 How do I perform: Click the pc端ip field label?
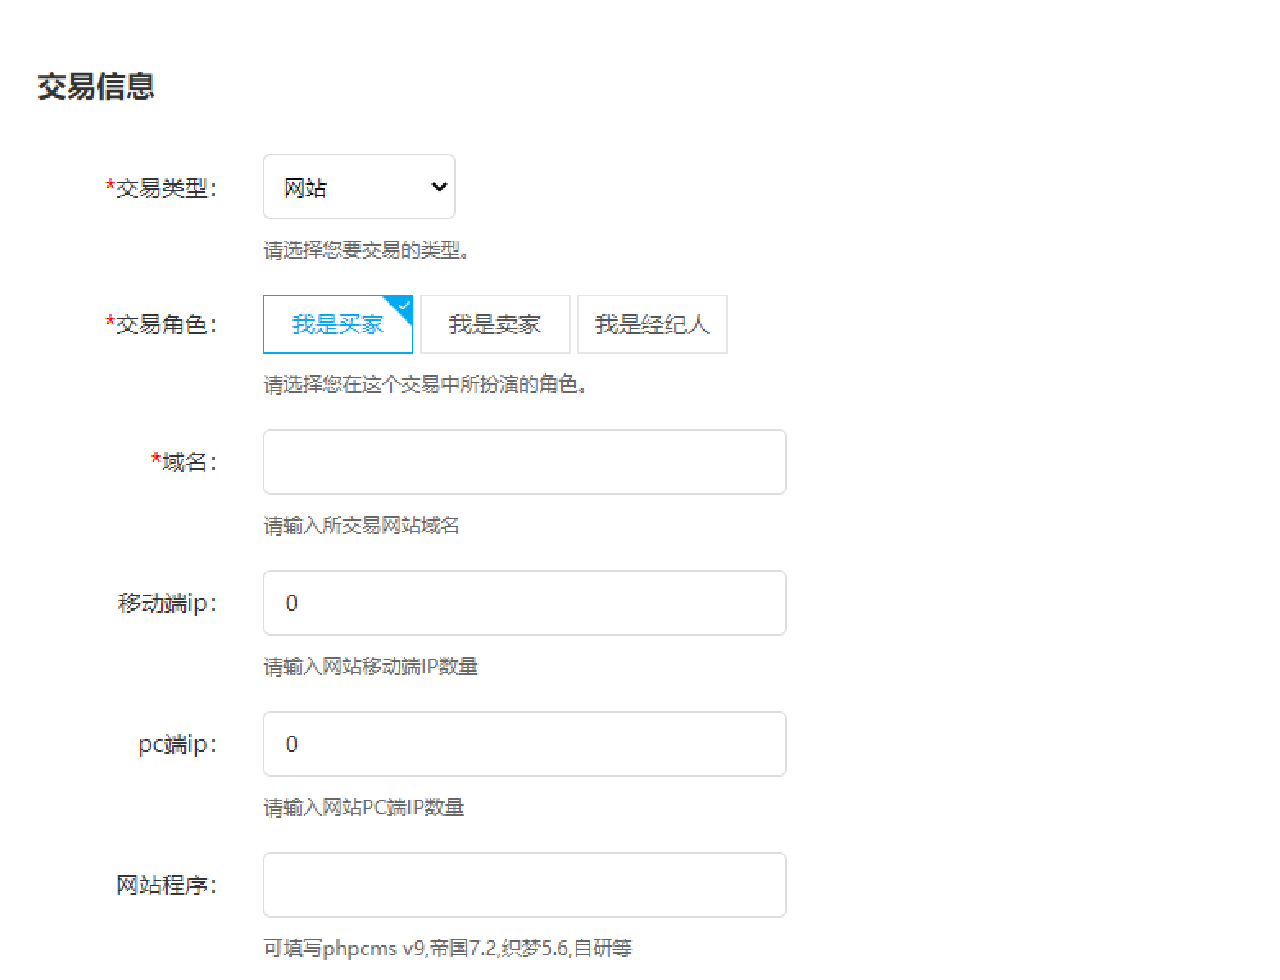177,744
